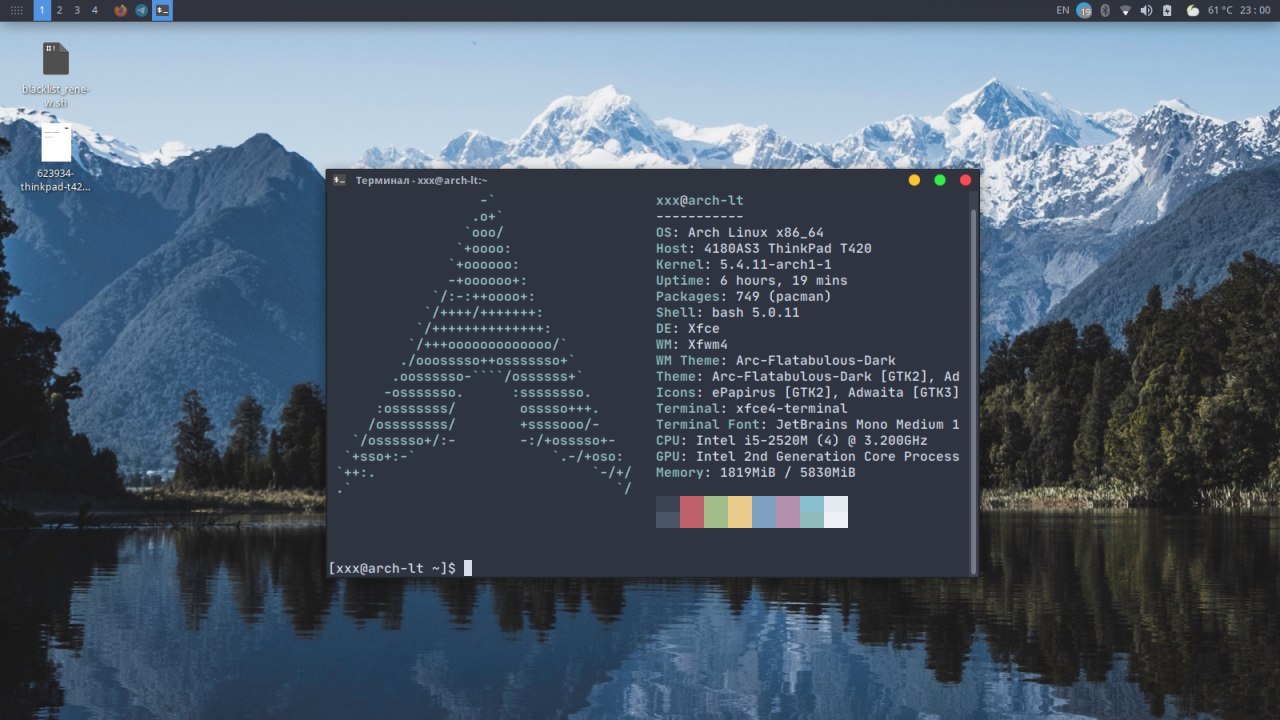The width and height of the screenshot is (1280, 720).
Task: Open Telegram from the panel
Action: point(141,10)
